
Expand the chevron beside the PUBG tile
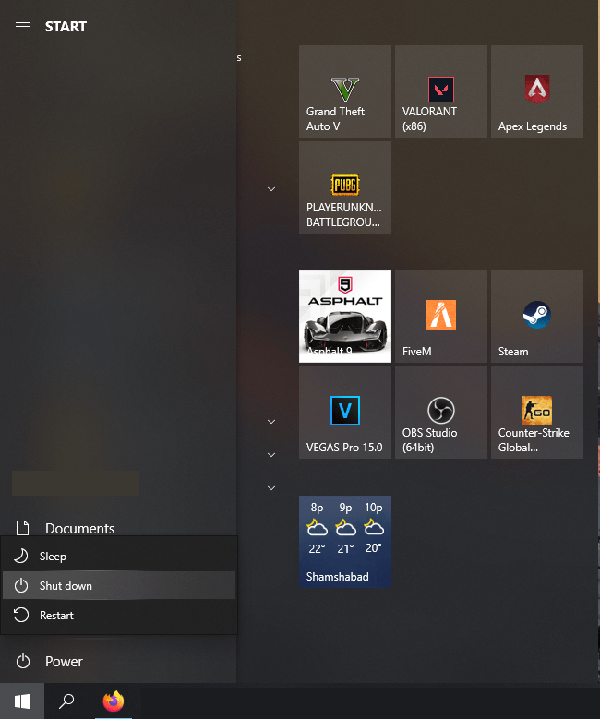(271, 187)
